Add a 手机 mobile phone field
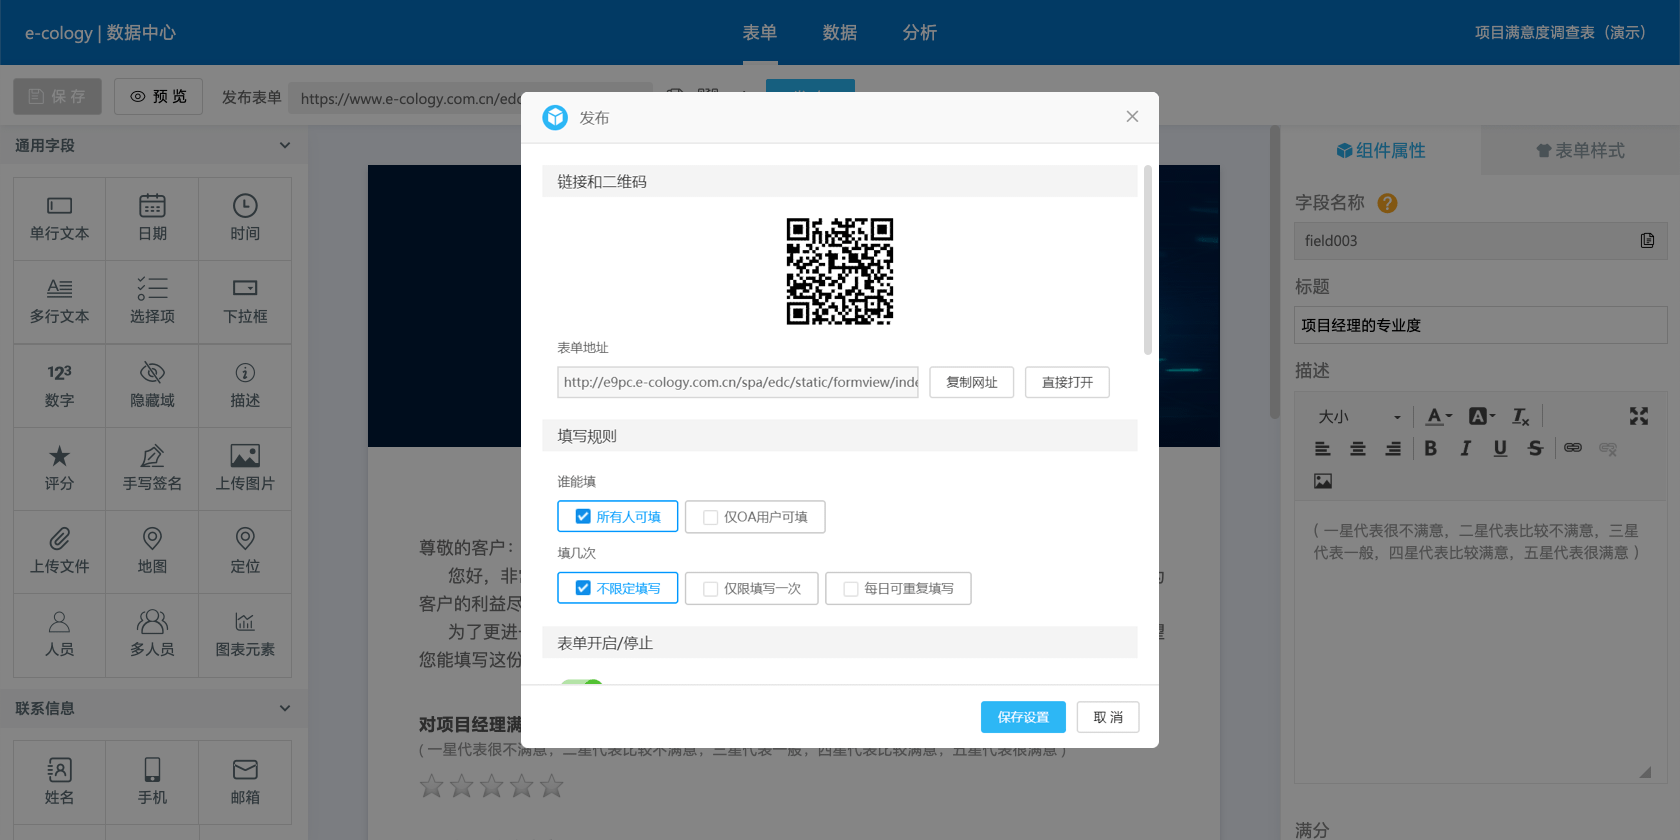The image size is (1680, 840). (x=152, y=783)
